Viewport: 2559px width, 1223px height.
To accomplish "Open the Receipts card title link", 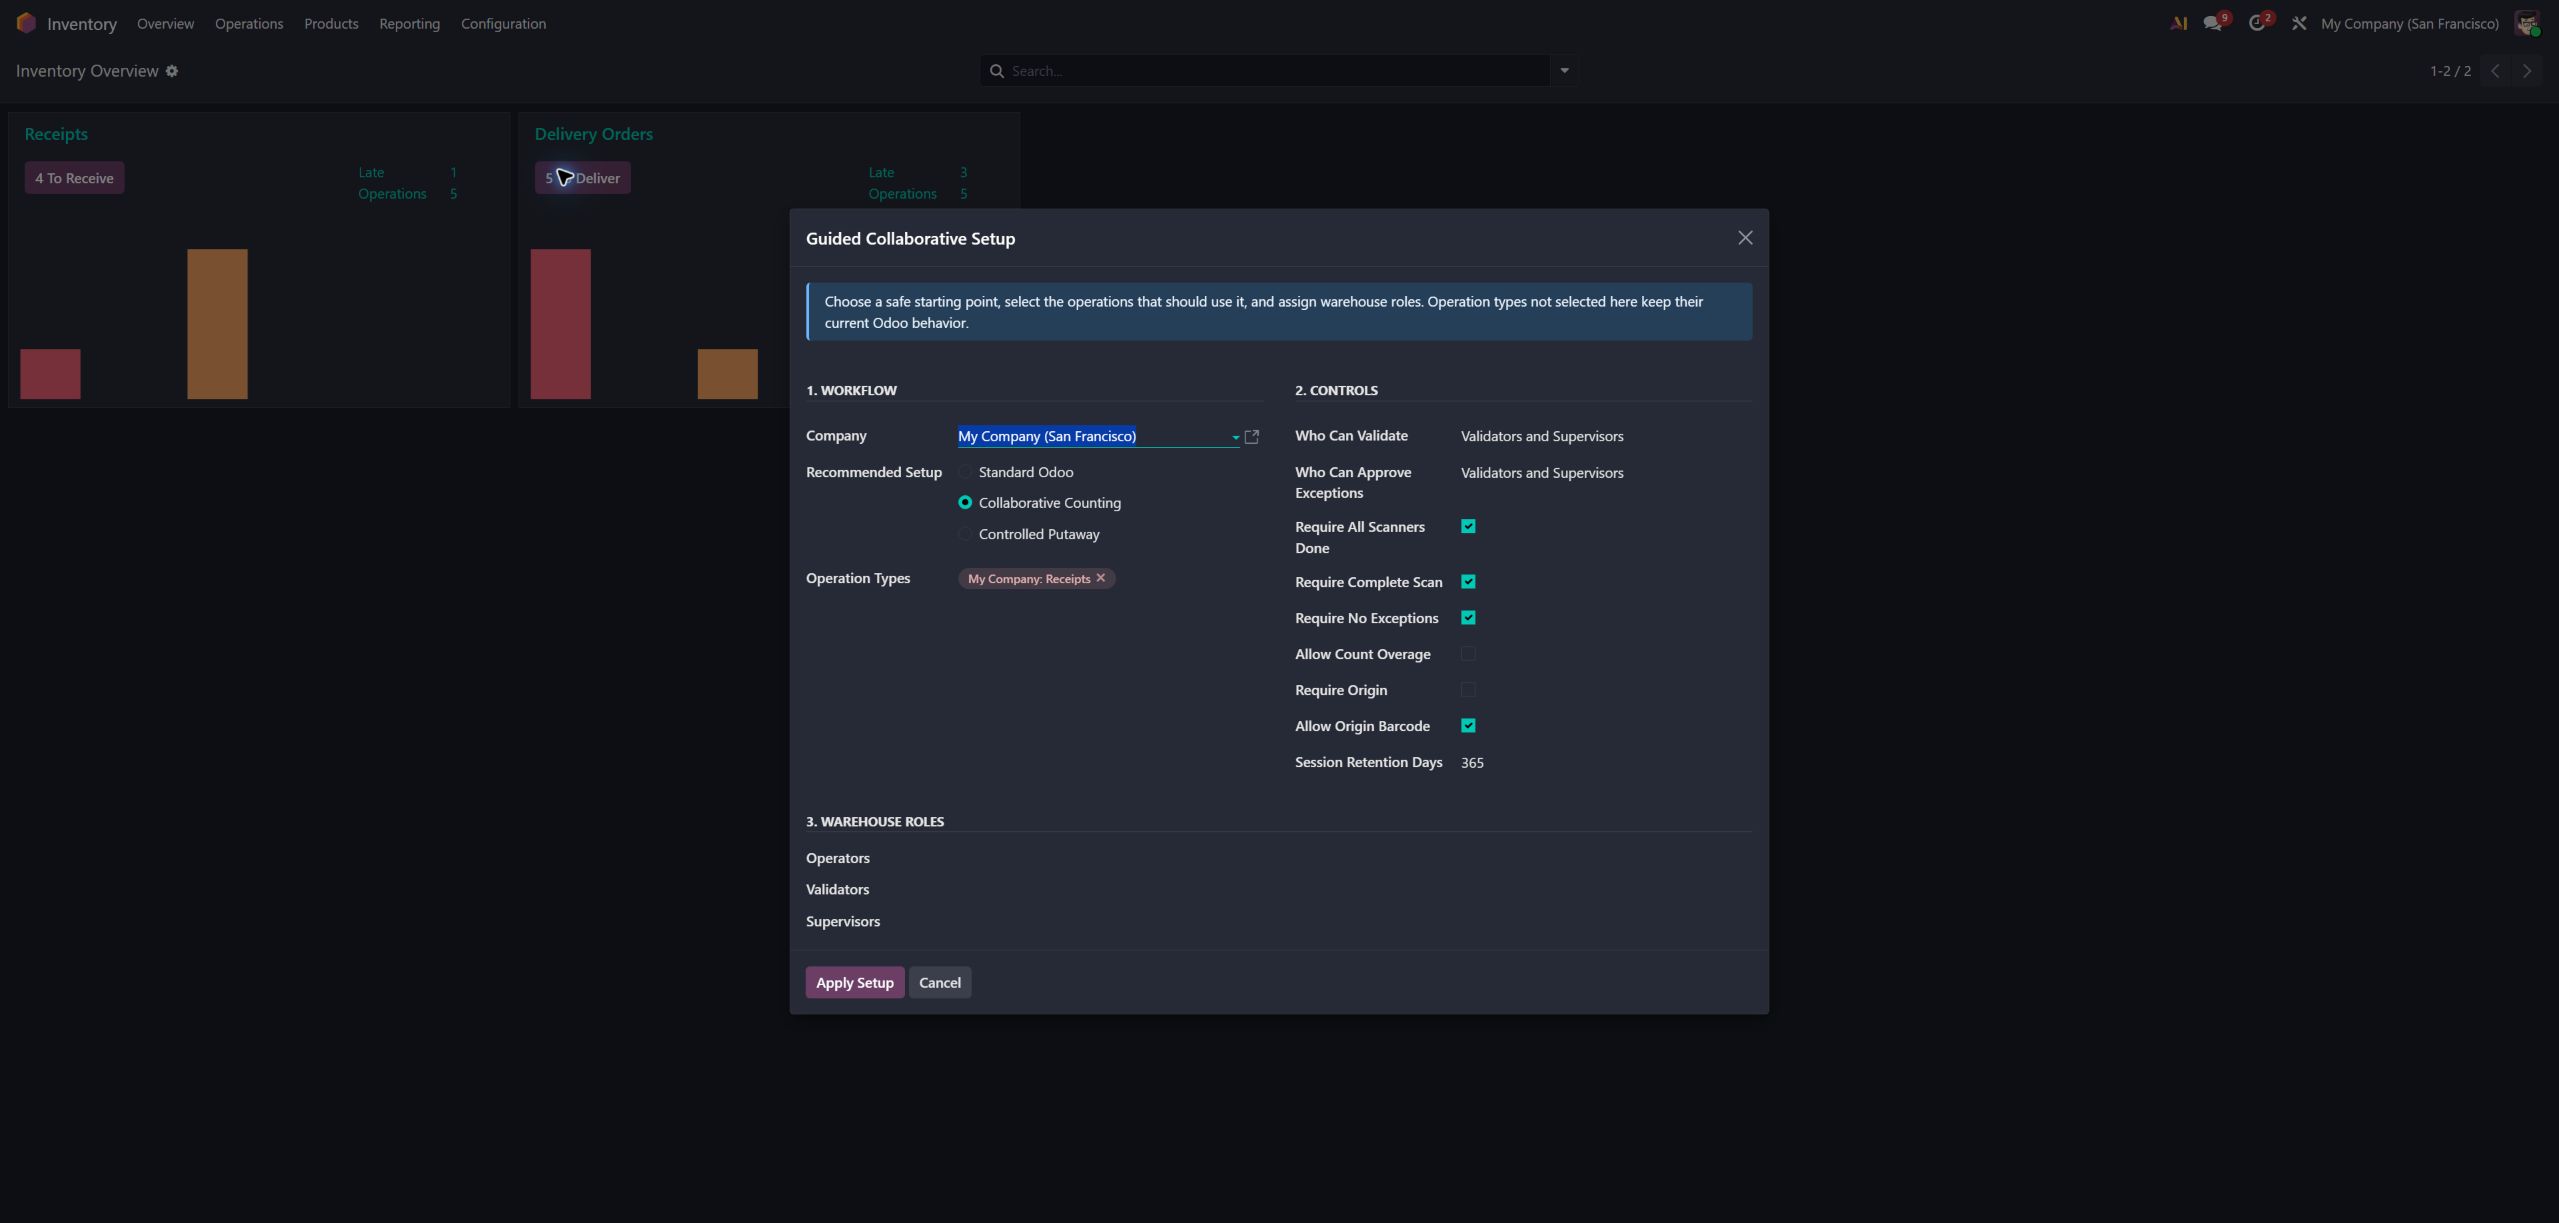I will tap(56, 134).
